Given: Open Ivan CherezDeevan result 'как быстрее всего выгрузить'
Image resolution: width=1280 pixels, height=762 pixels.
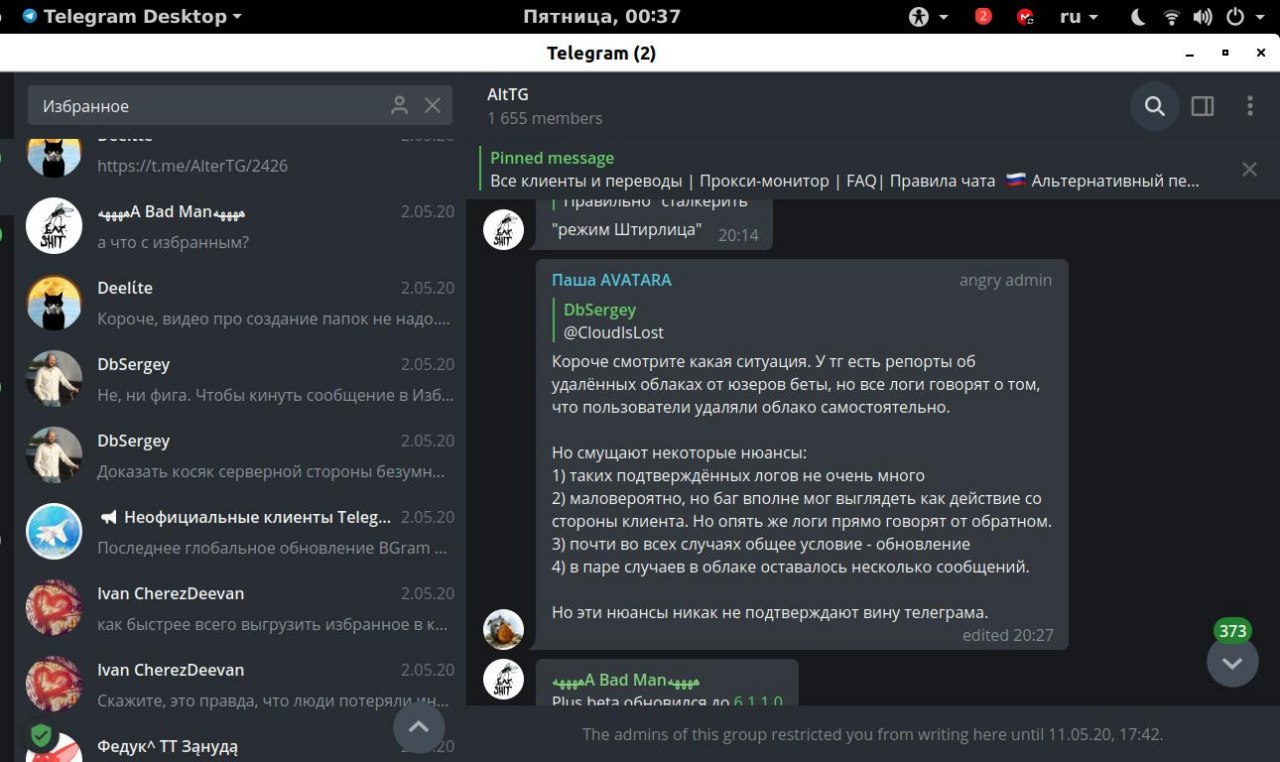Looking at the screenshot, I should click(x=240, y=608).
